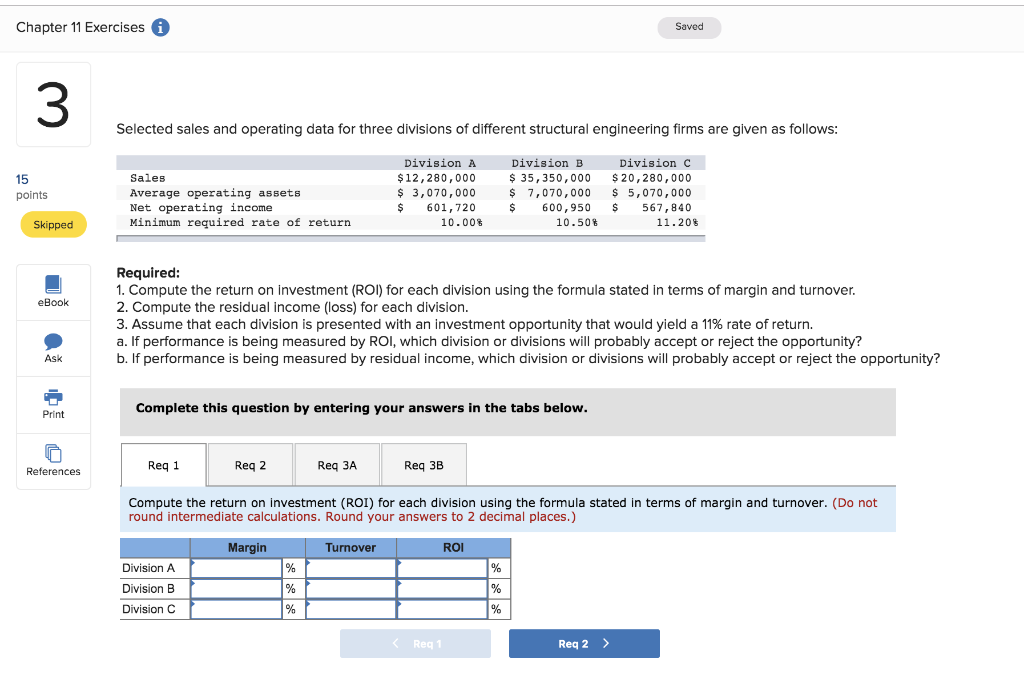Viewport: 1024px width, 691px height.
Task: Open the eBook resource
Action: pos(53,291)
